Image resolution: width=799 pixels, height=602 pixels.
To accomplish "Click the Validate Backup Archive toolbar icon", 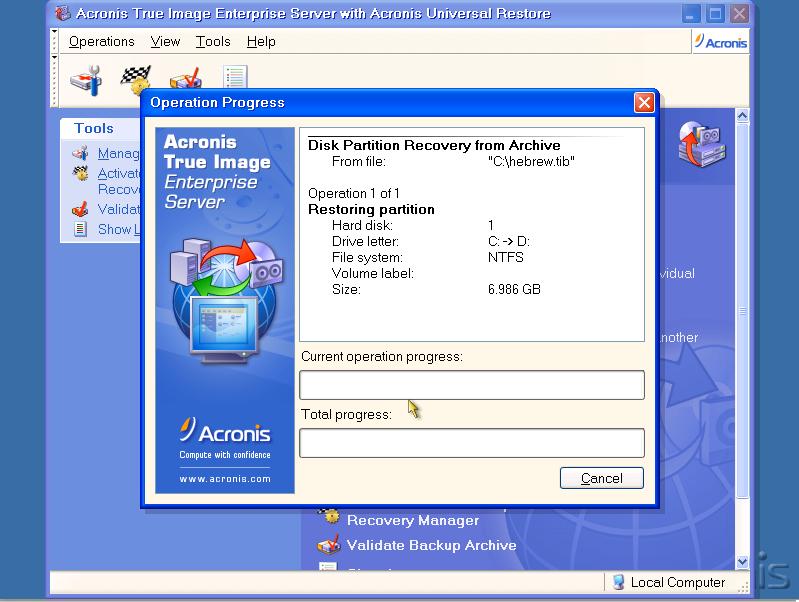I will point(185,80).
